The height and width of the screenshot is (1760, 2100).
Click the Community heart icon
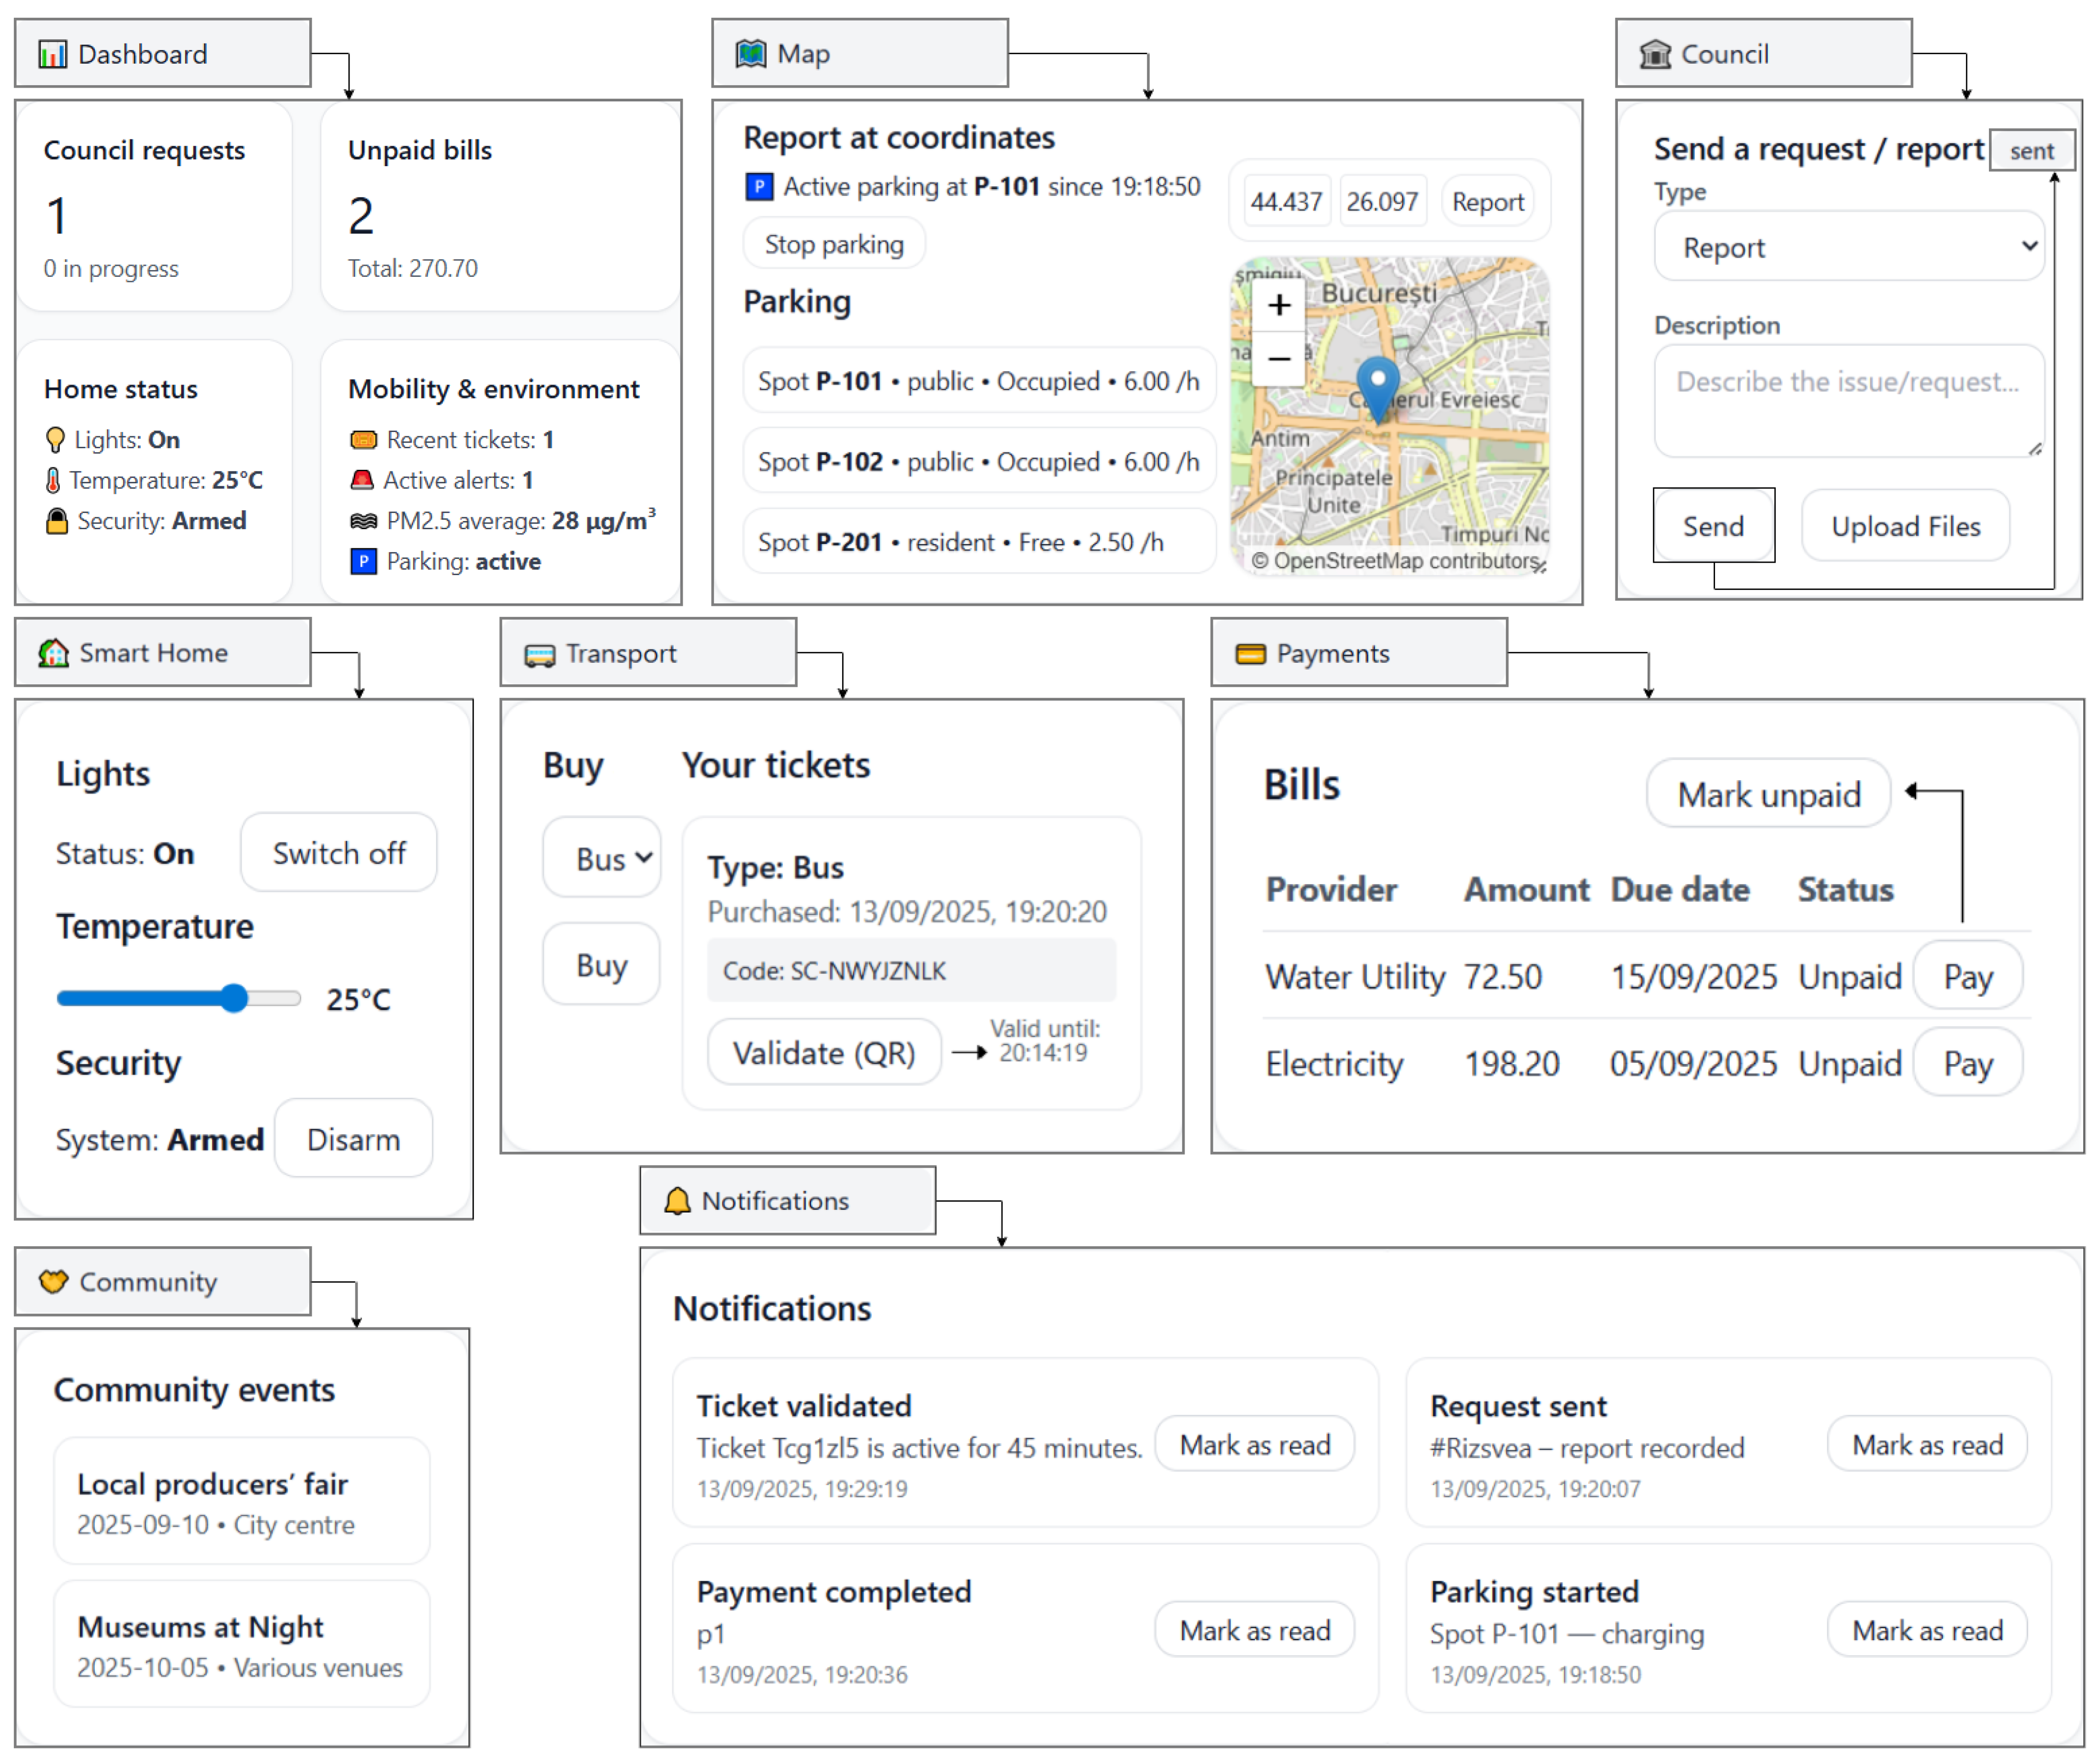[53, 1282]
